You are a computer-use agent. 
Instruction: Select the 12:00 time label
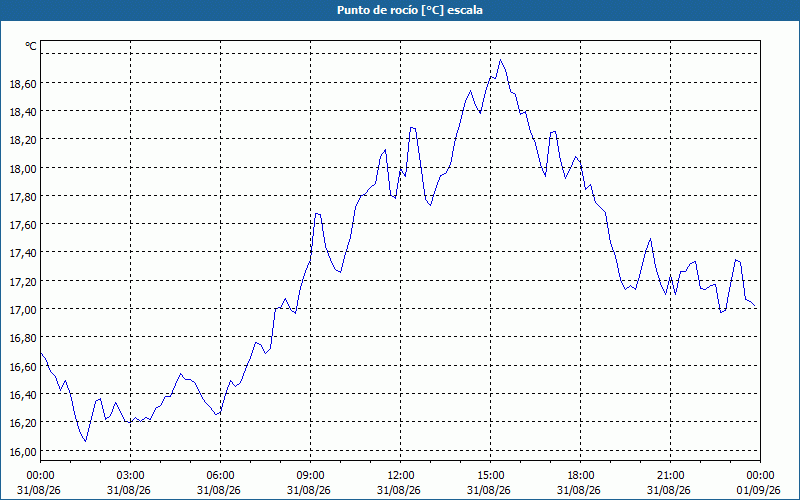pyautogui.click(x=401, y=476)
